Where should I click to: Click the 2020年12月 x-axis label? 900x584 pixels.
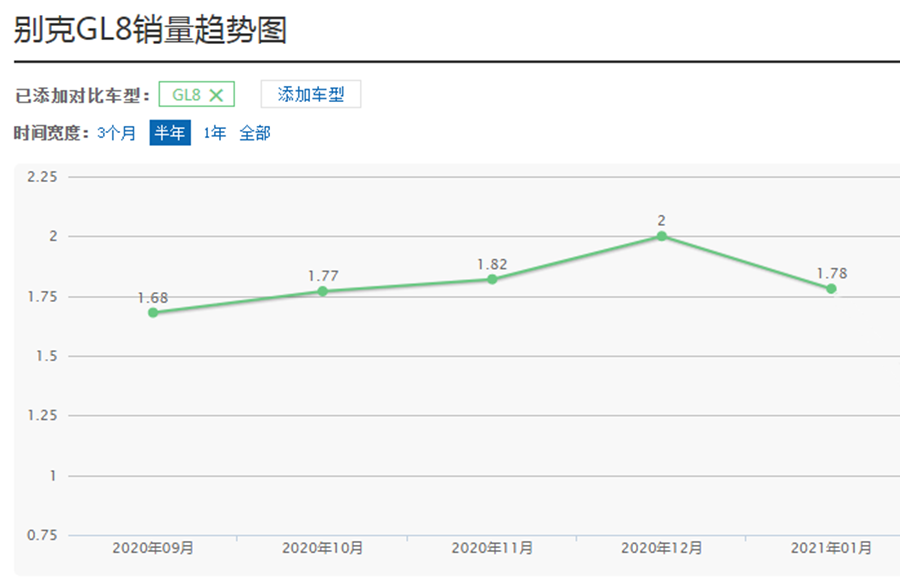(662, 548)
